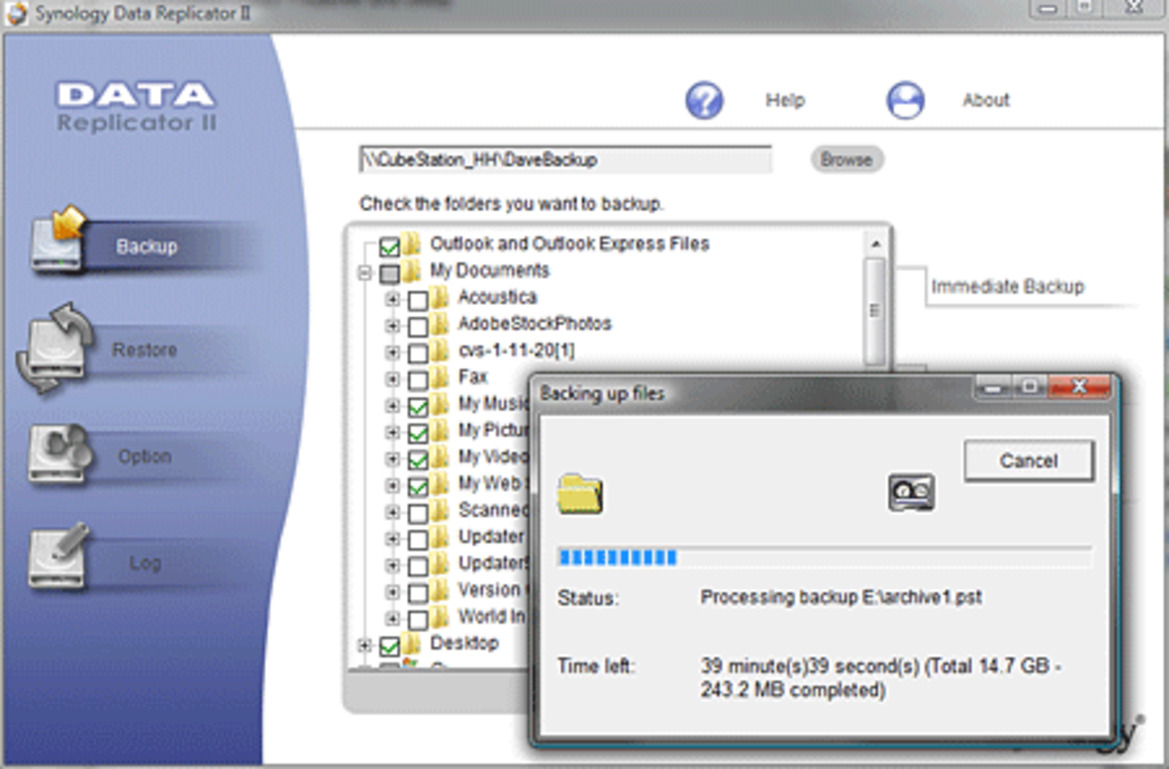This screenshot has width=1169, height=769.
Task: Select the My Documents tree row
Action: pyautogui.click(x=489, y=271)
